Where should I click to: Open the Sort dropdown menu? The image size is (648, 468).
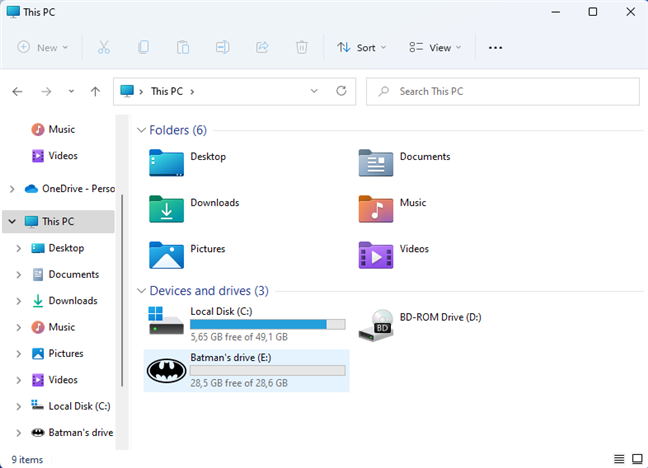[361, 48]
